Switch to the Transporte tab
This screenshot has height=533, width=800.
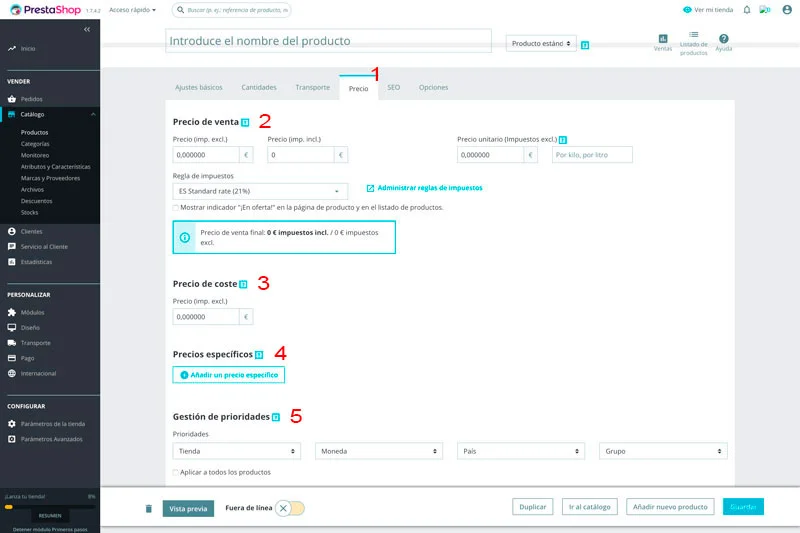point(313,88)
